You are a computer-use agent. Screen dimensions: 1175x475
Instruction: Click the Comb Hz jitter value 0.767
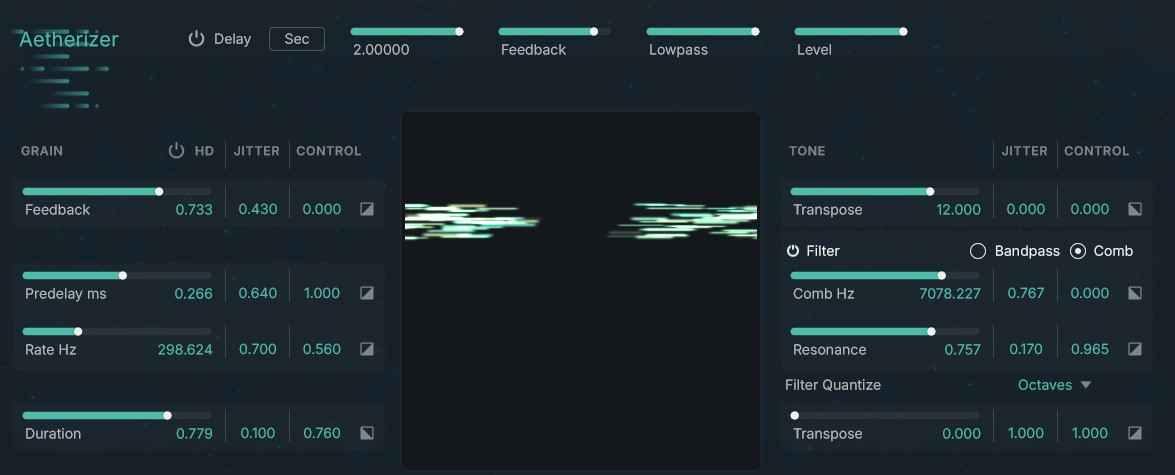pos(1026,294)
